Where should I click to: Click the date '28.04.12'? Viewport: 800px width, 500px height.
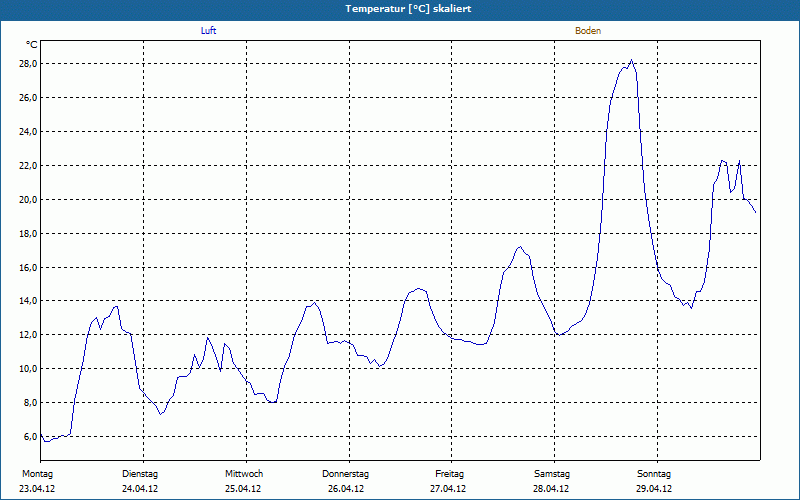pos(551,489)
